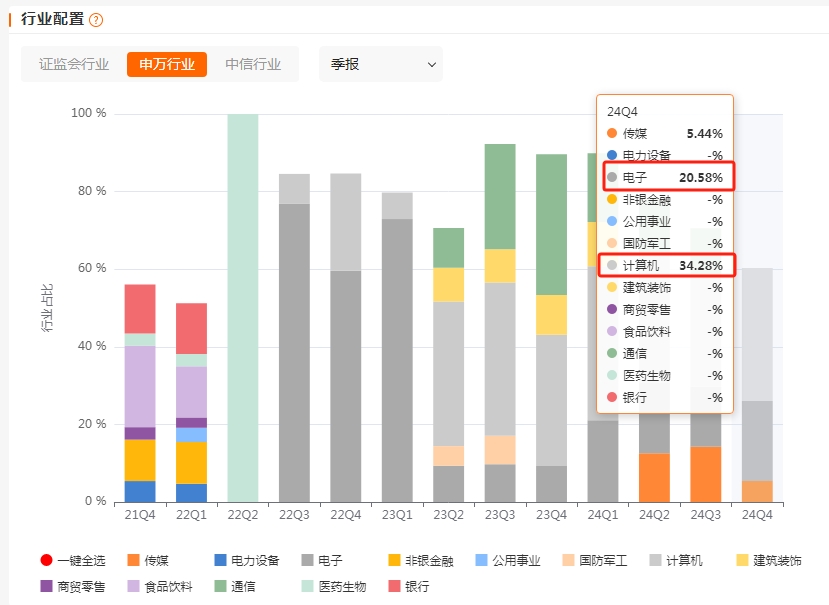Toggle 通信 legend item
Screen dimensions: 829x605
pos(235,586)
